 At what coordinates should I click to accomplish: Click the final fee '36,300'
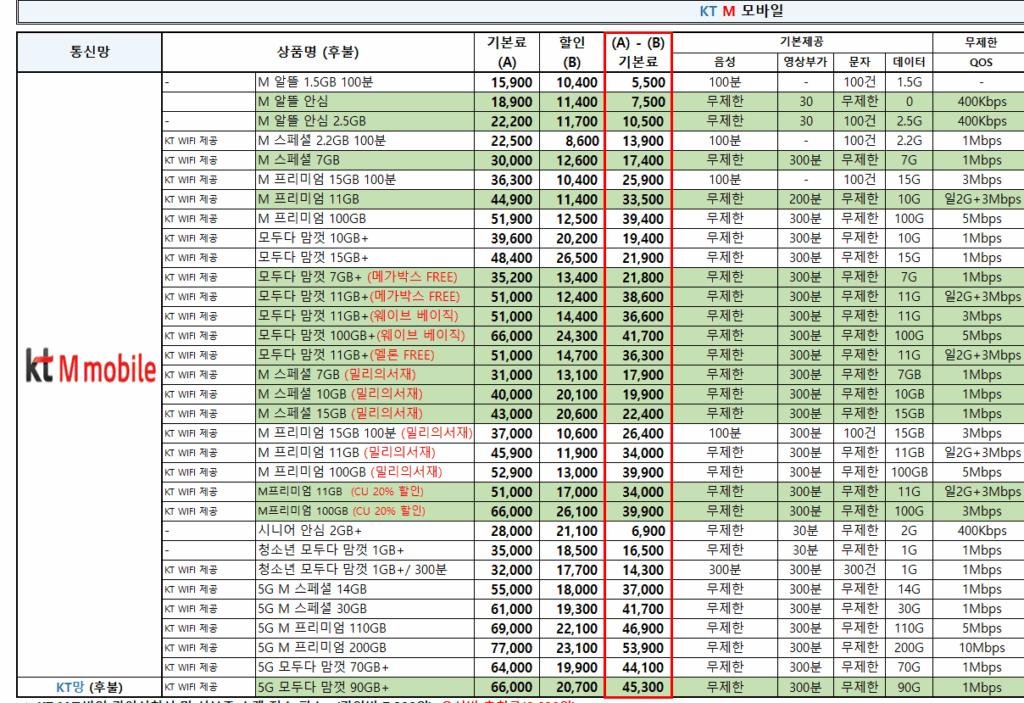644,355
